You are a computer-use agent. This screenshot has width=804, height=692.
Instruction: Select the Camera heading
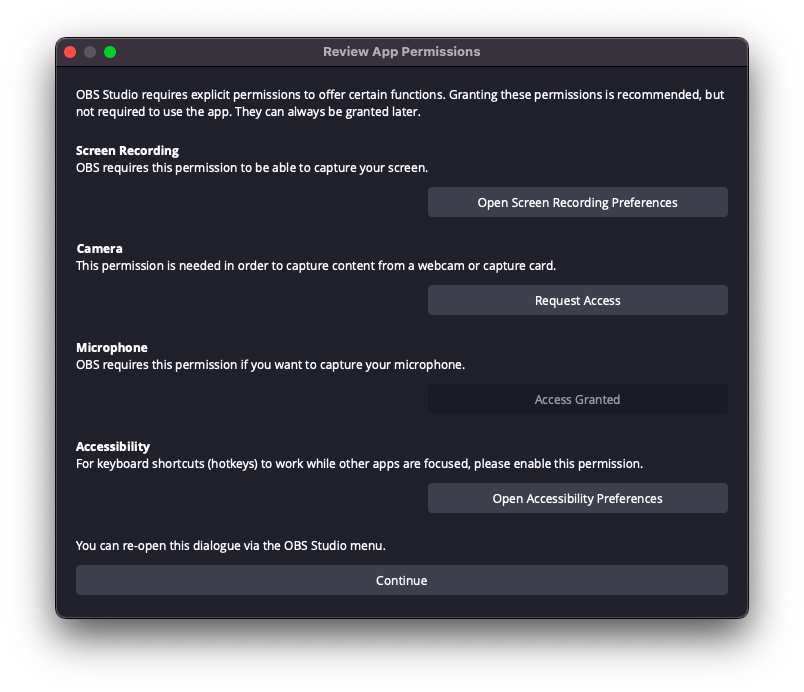click(99, 249)
